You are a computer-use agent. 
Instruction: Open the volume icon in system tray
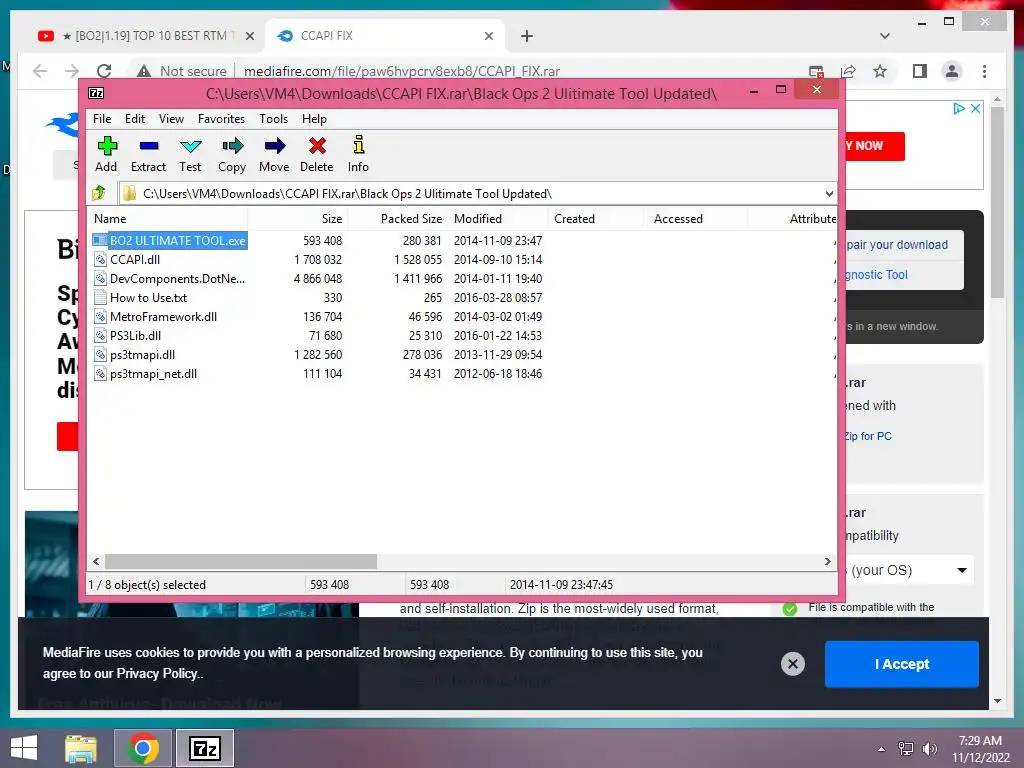pyautogui.click(x=929, y=748)
